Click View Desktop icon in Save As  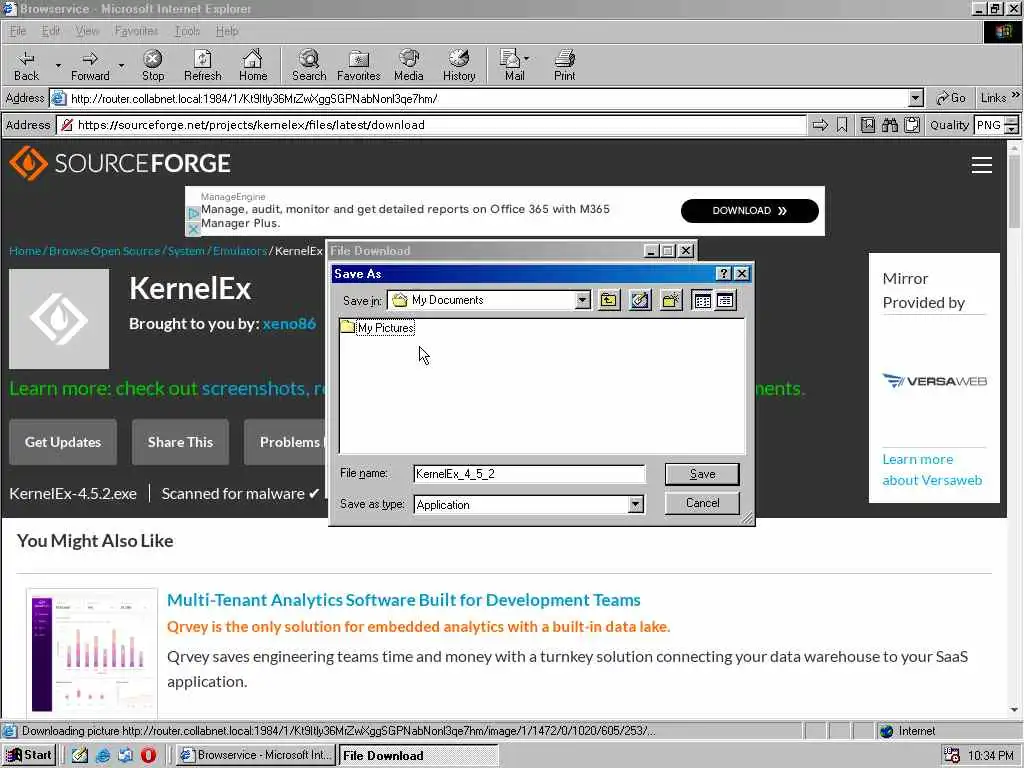coord(640,300)
